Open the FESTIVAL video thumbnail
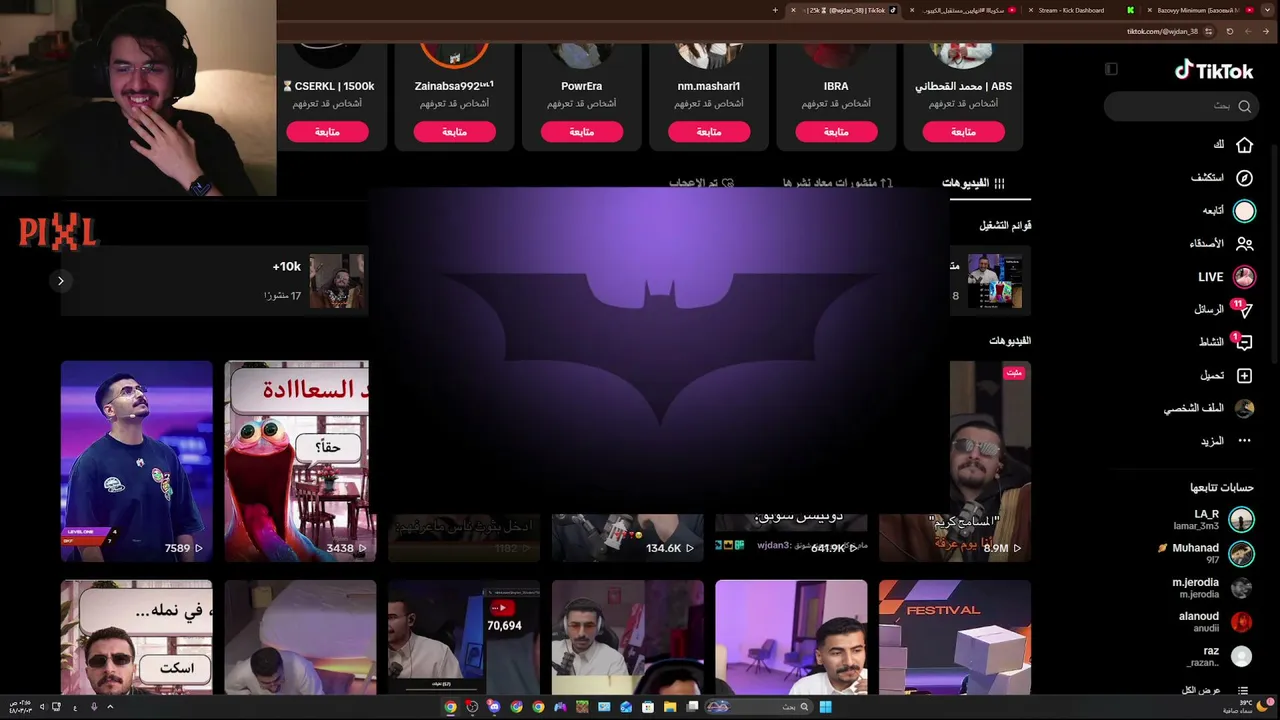1280x720 pixels. (x=955, y=637)
